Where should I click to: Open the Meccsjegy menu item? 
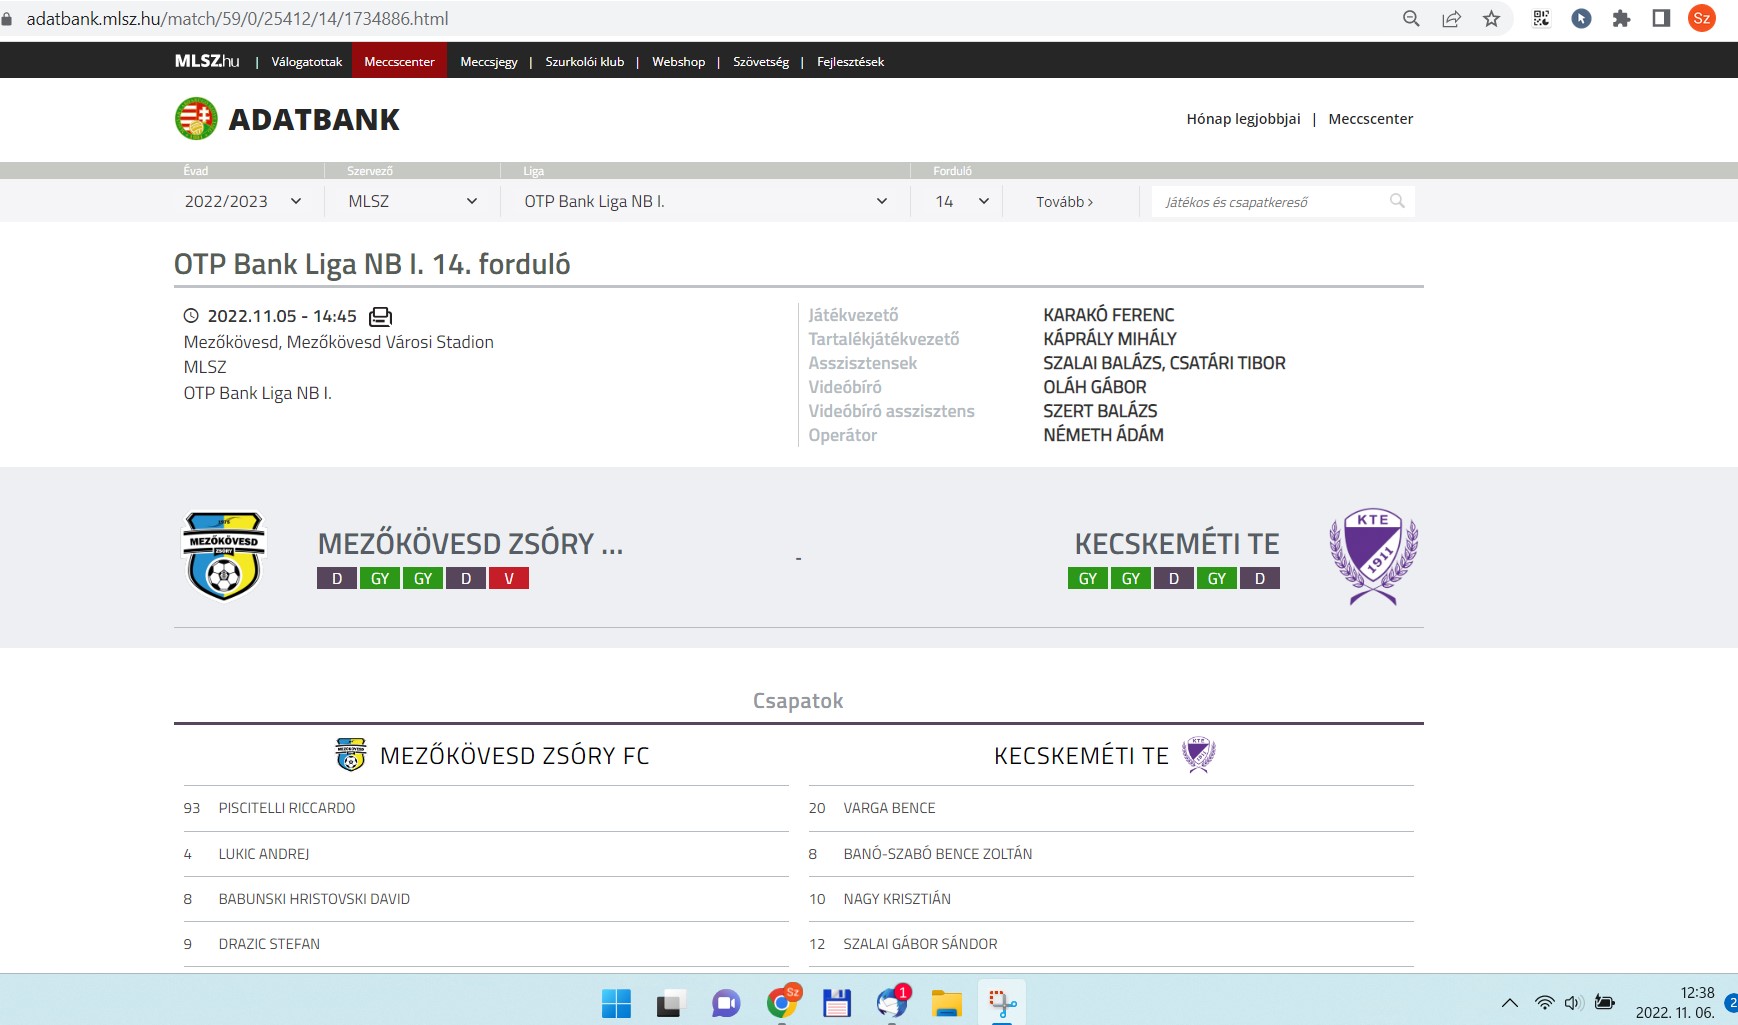489,62
